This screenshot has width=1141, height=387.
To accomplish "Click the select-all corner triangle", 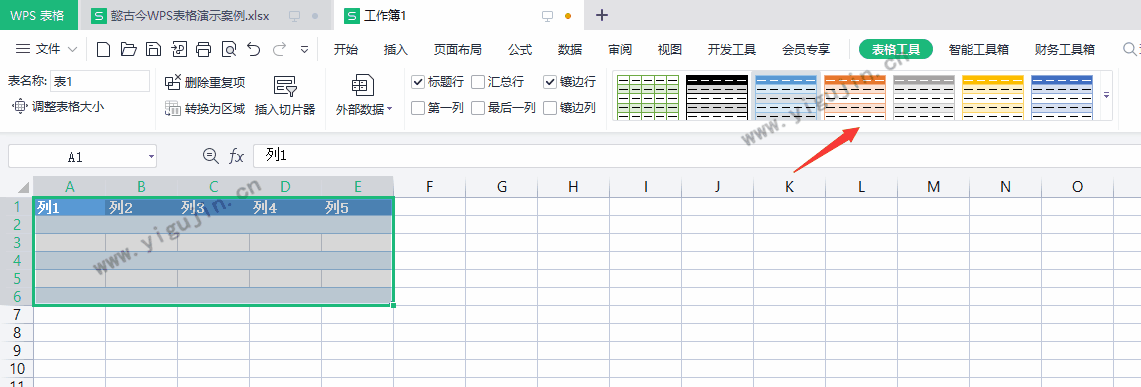I will [x=24, y=188].
